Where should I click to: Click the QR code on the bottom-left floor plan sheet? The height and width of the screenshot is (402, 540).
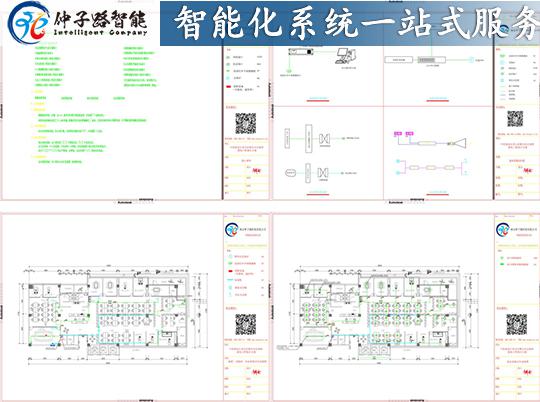[x=246, y=324]
